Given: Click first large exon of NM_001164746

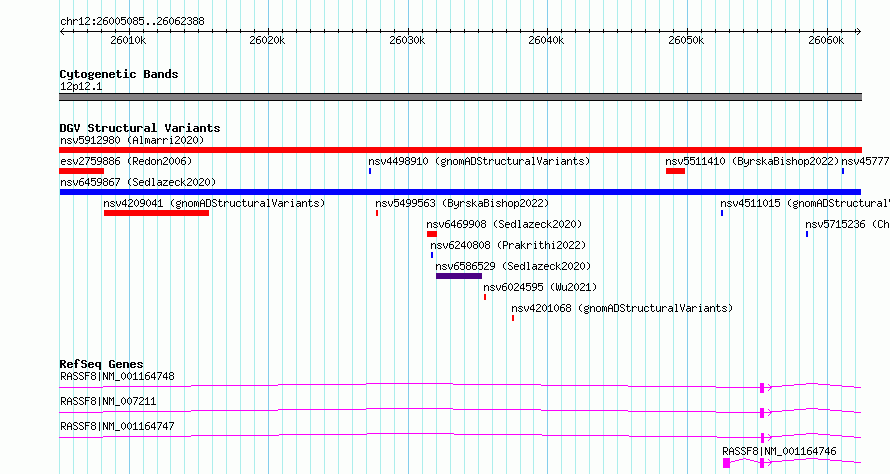Looking at the screenshot, I should pyautogui.click(x=726, y=463).
